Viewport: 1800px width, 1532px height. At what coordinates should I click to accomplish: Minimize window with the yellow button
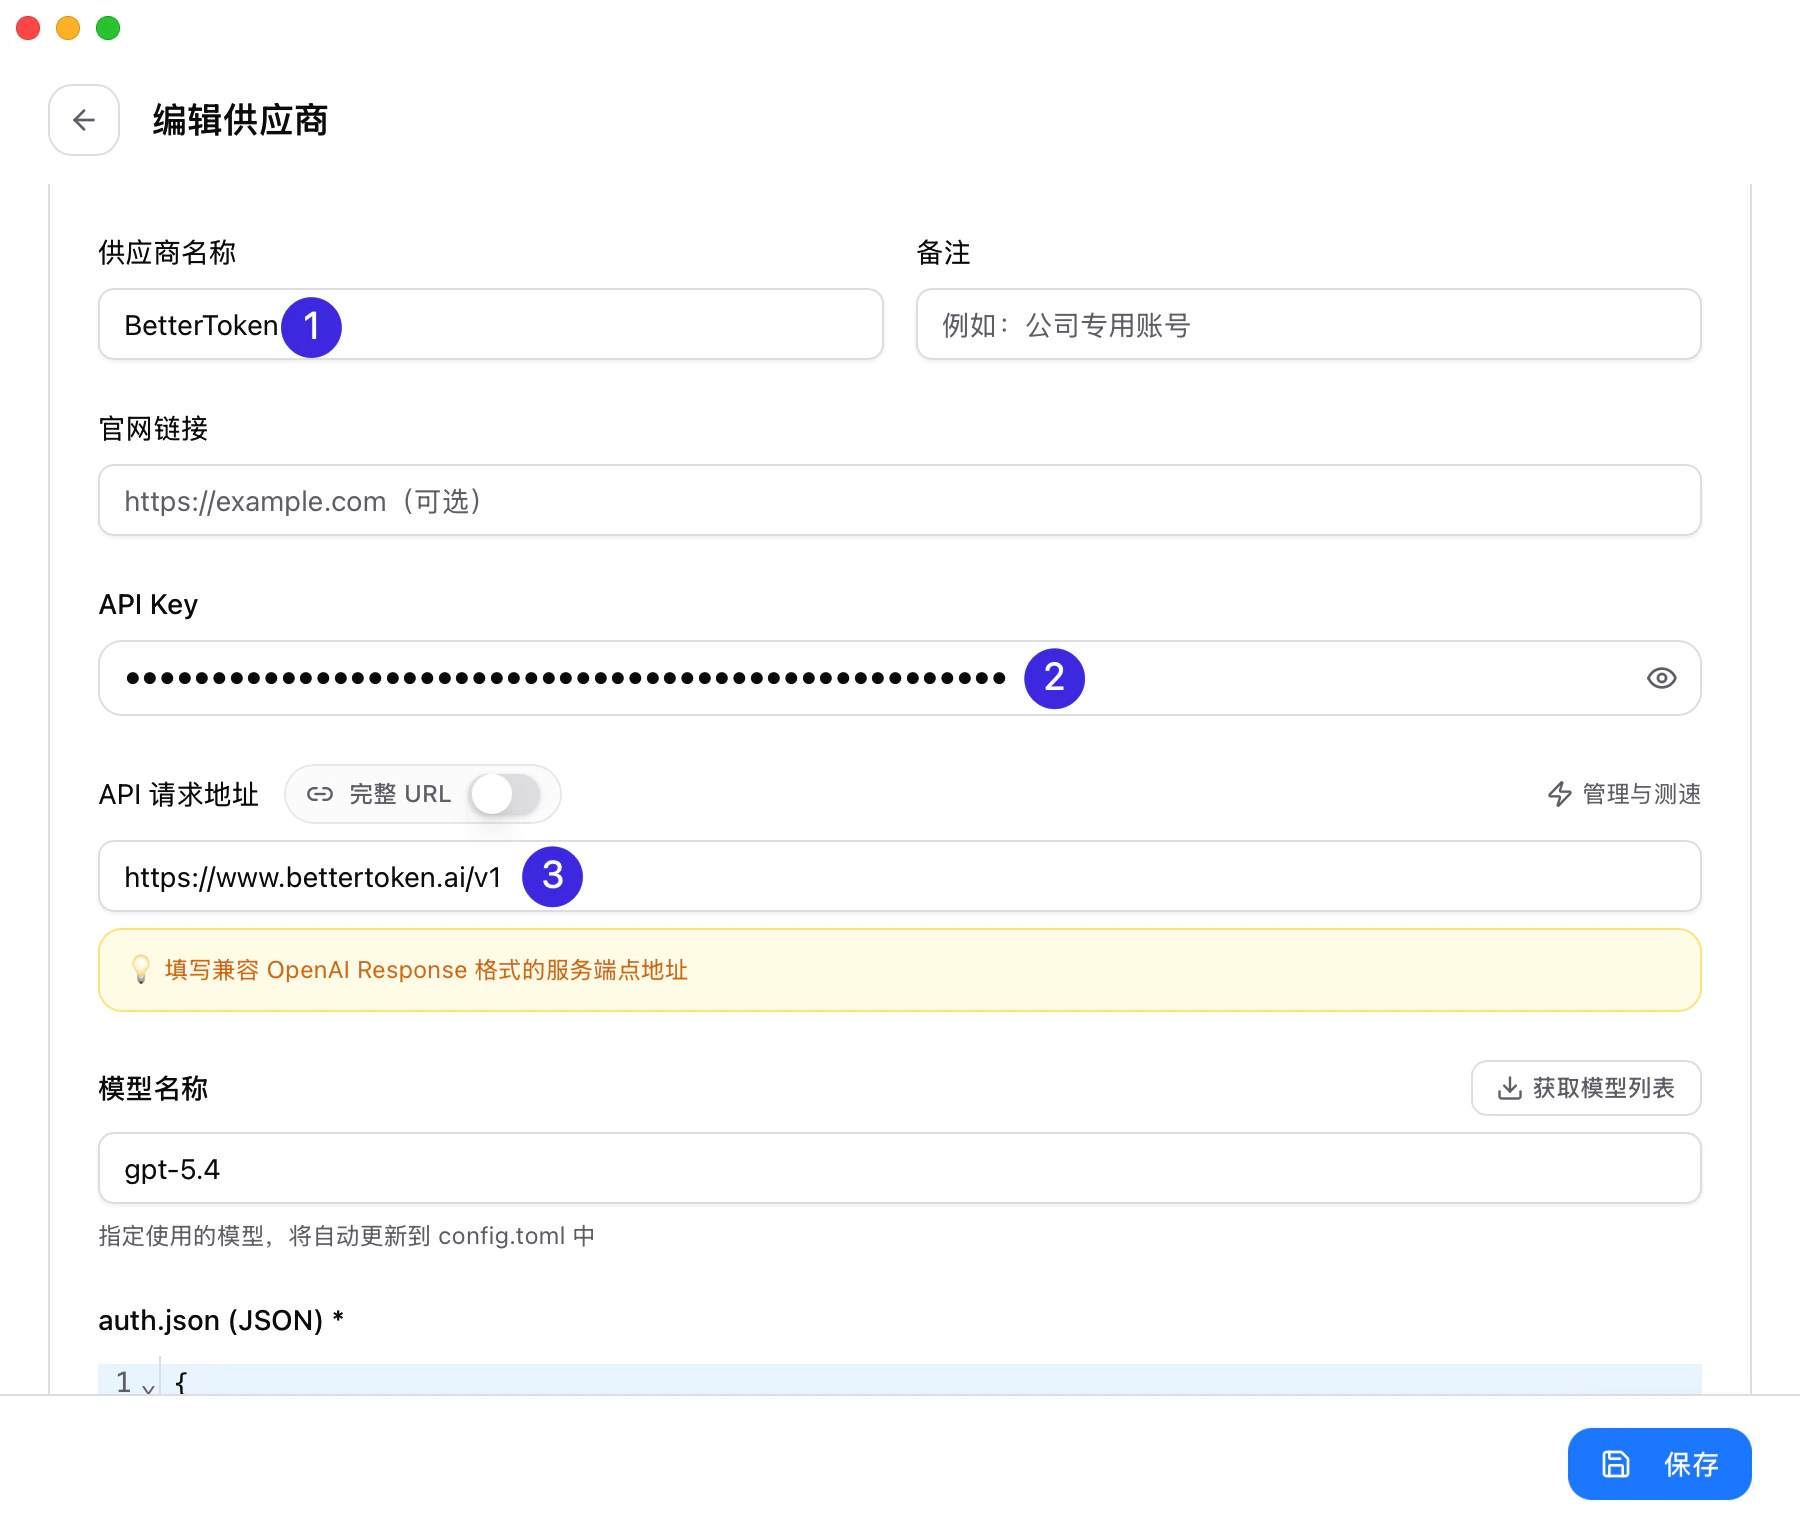point(68,28)
